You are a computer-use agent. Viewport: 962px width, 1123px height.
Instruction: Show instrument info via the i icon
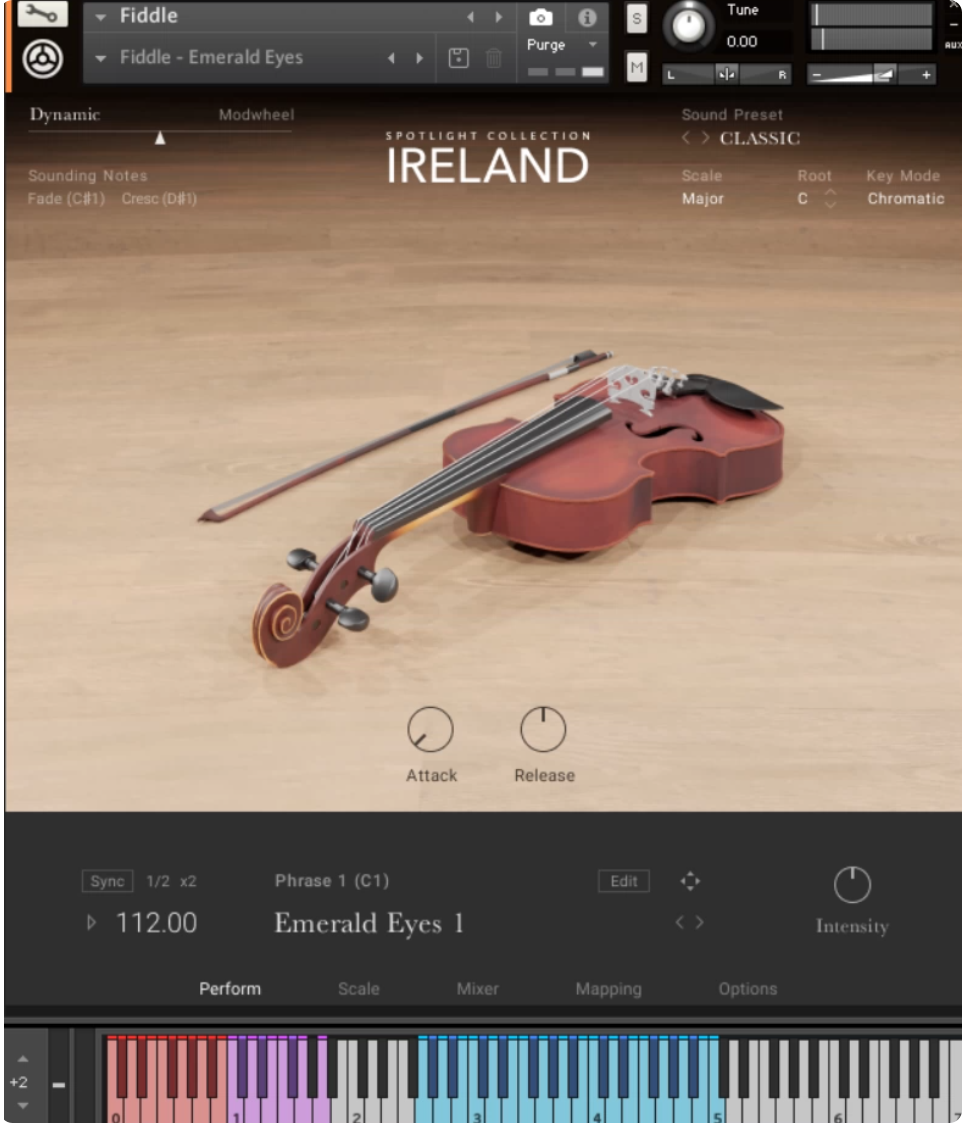point(587,17)
